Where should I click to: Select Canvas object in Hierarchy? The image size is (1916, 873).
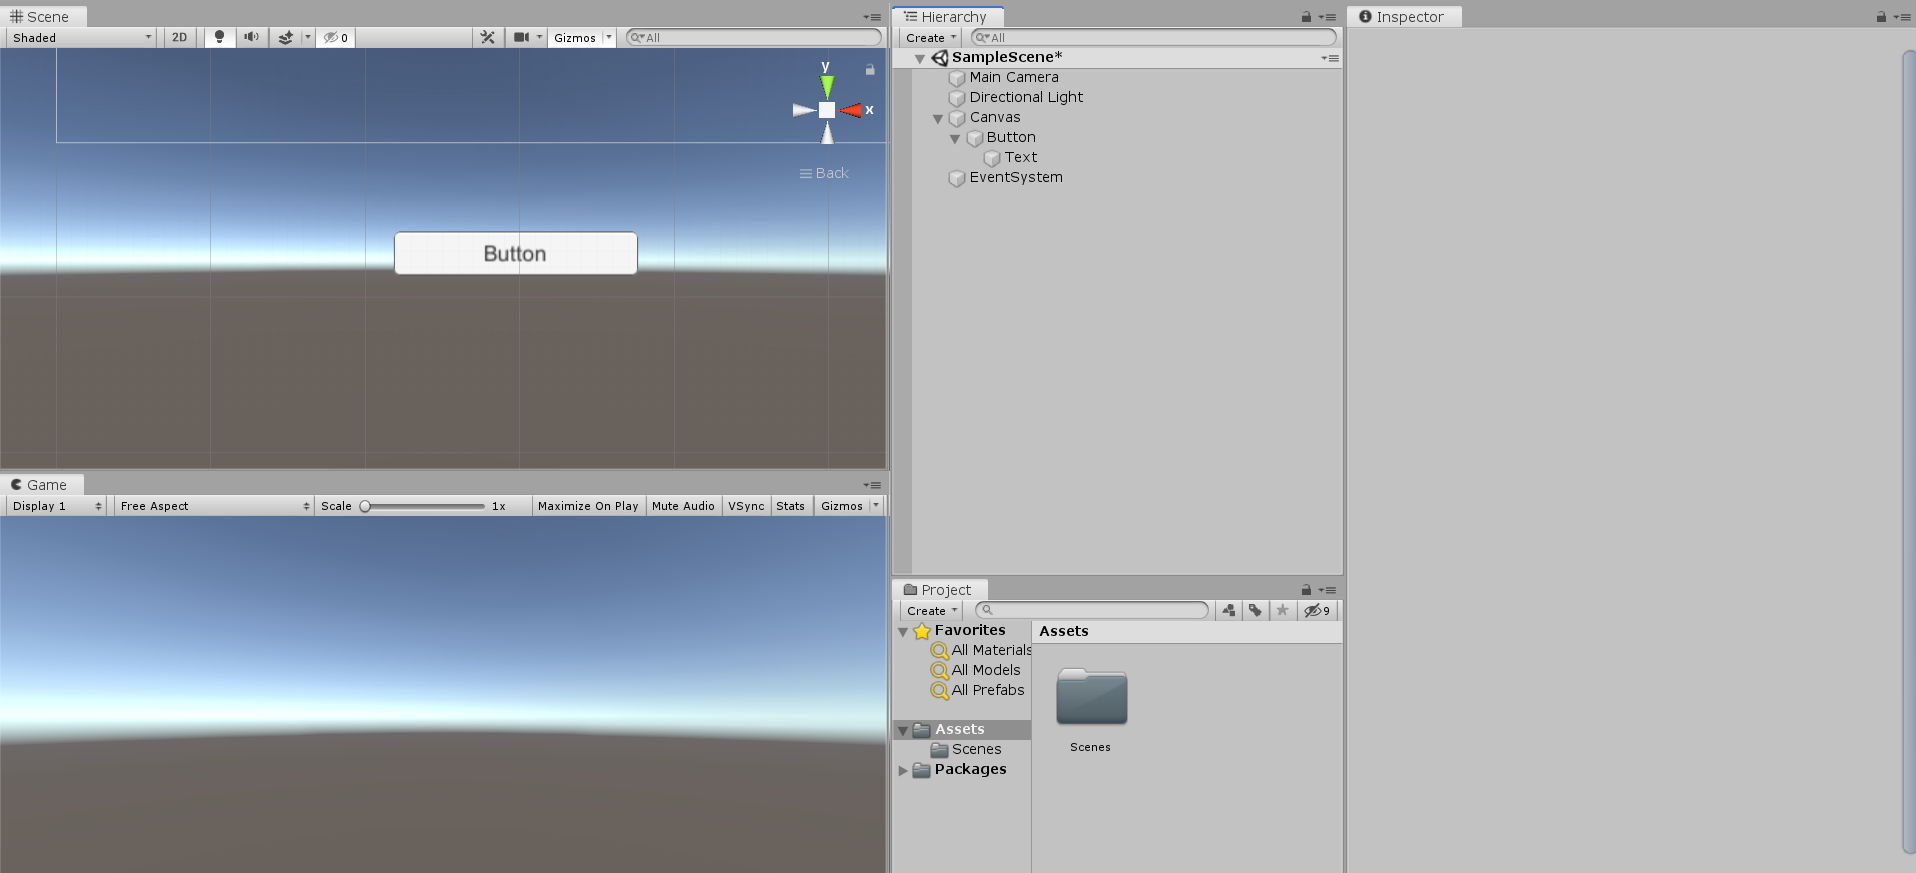coord(995,117)
